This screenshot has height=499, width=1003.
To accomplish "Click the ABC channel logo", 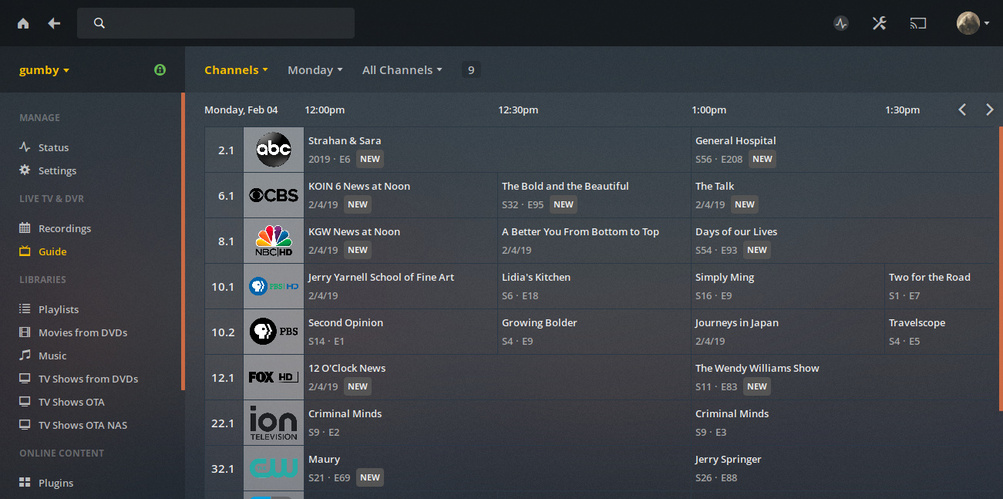I will pyautogui.click(x=274, y=150).
